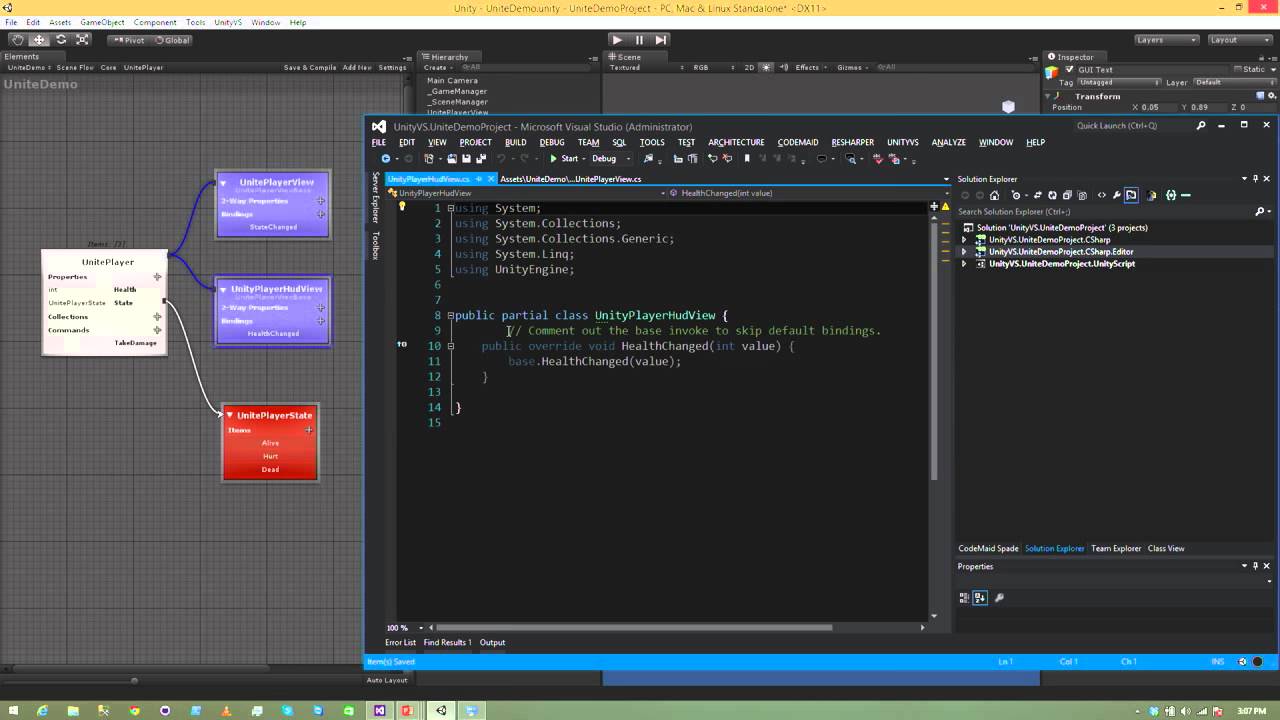Open UniteDemo dropdown in Elements toolbar

[29, 68]
